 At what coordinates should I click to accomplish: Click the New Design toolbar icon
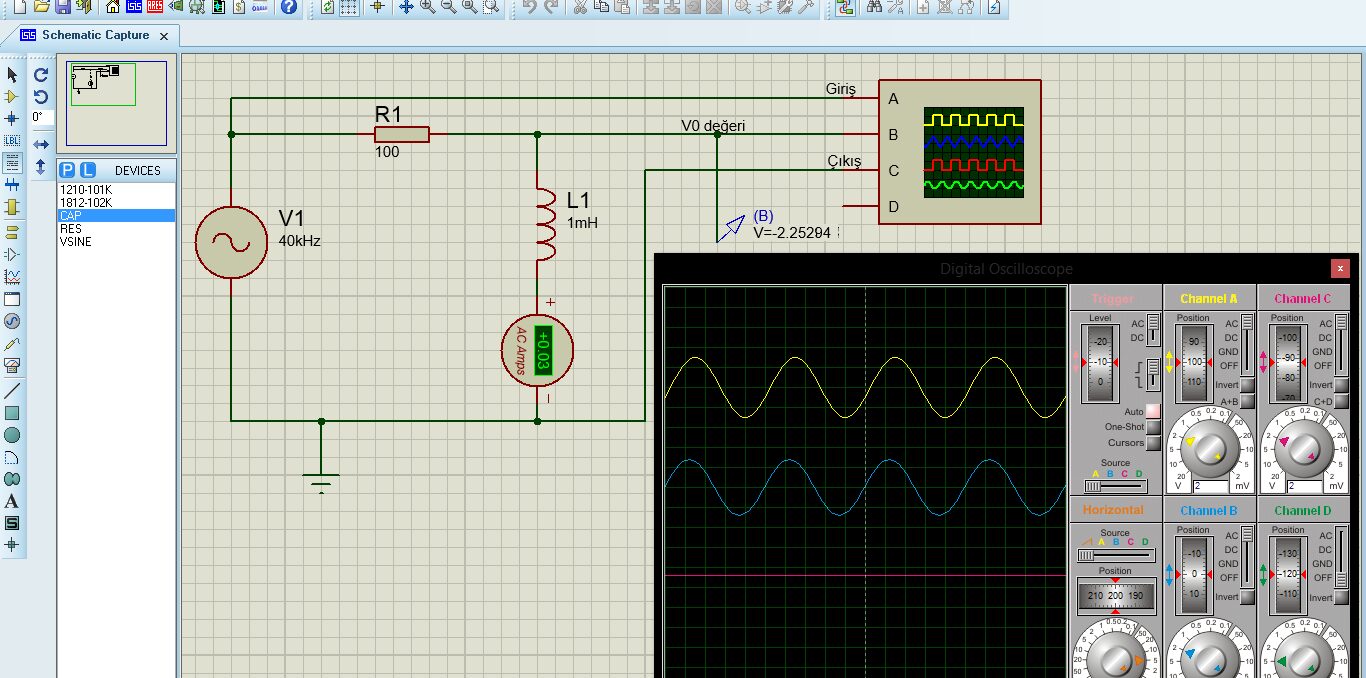coord(19,7)
